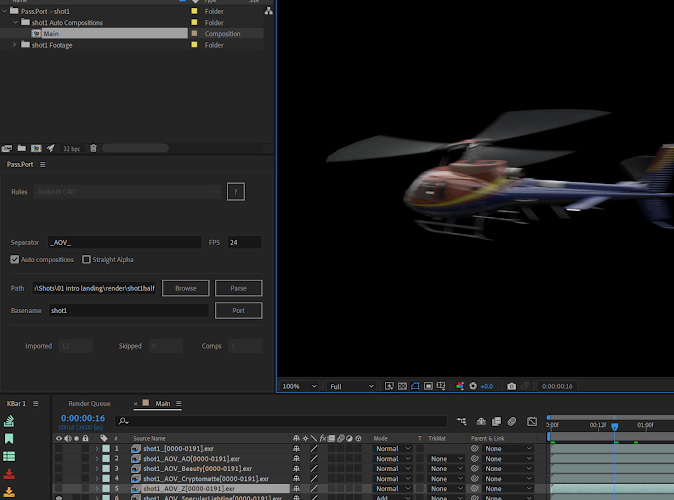The width and height of the screenshot is (674, 500).
Task: Enable motion blur for the timeline
Action: (512, 421)
